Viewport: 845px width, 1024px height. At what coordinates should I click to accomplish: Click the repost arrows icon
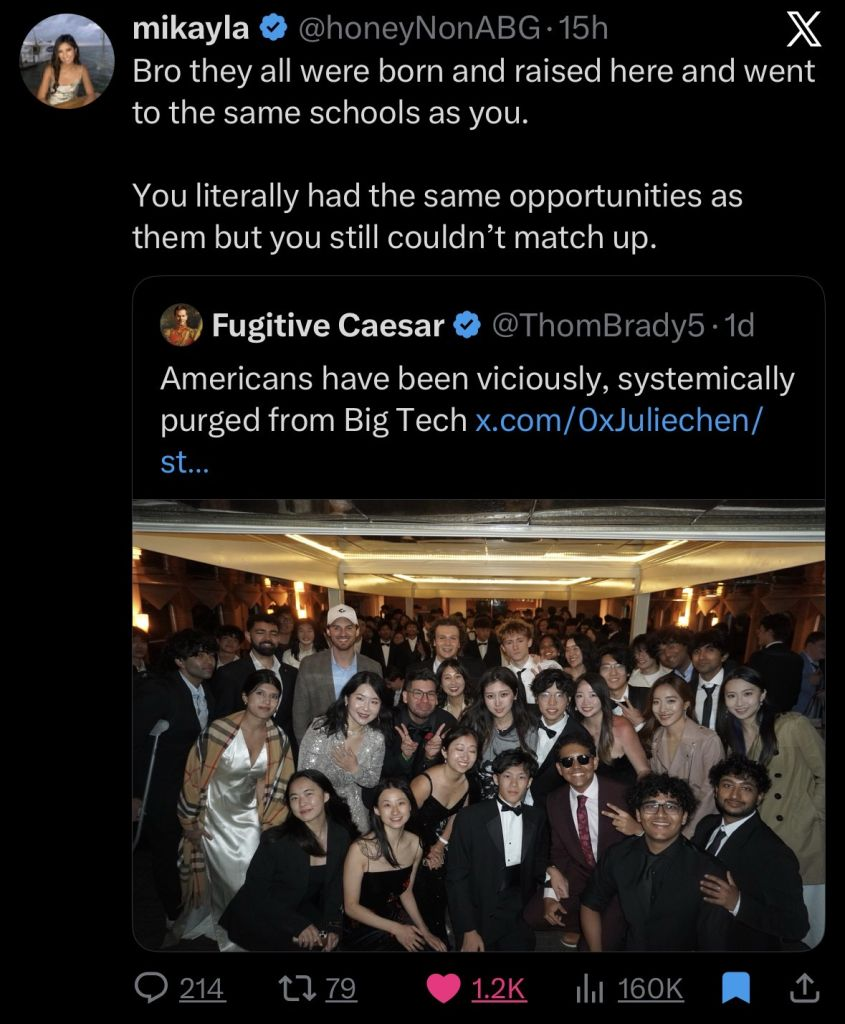coord(297,988)
